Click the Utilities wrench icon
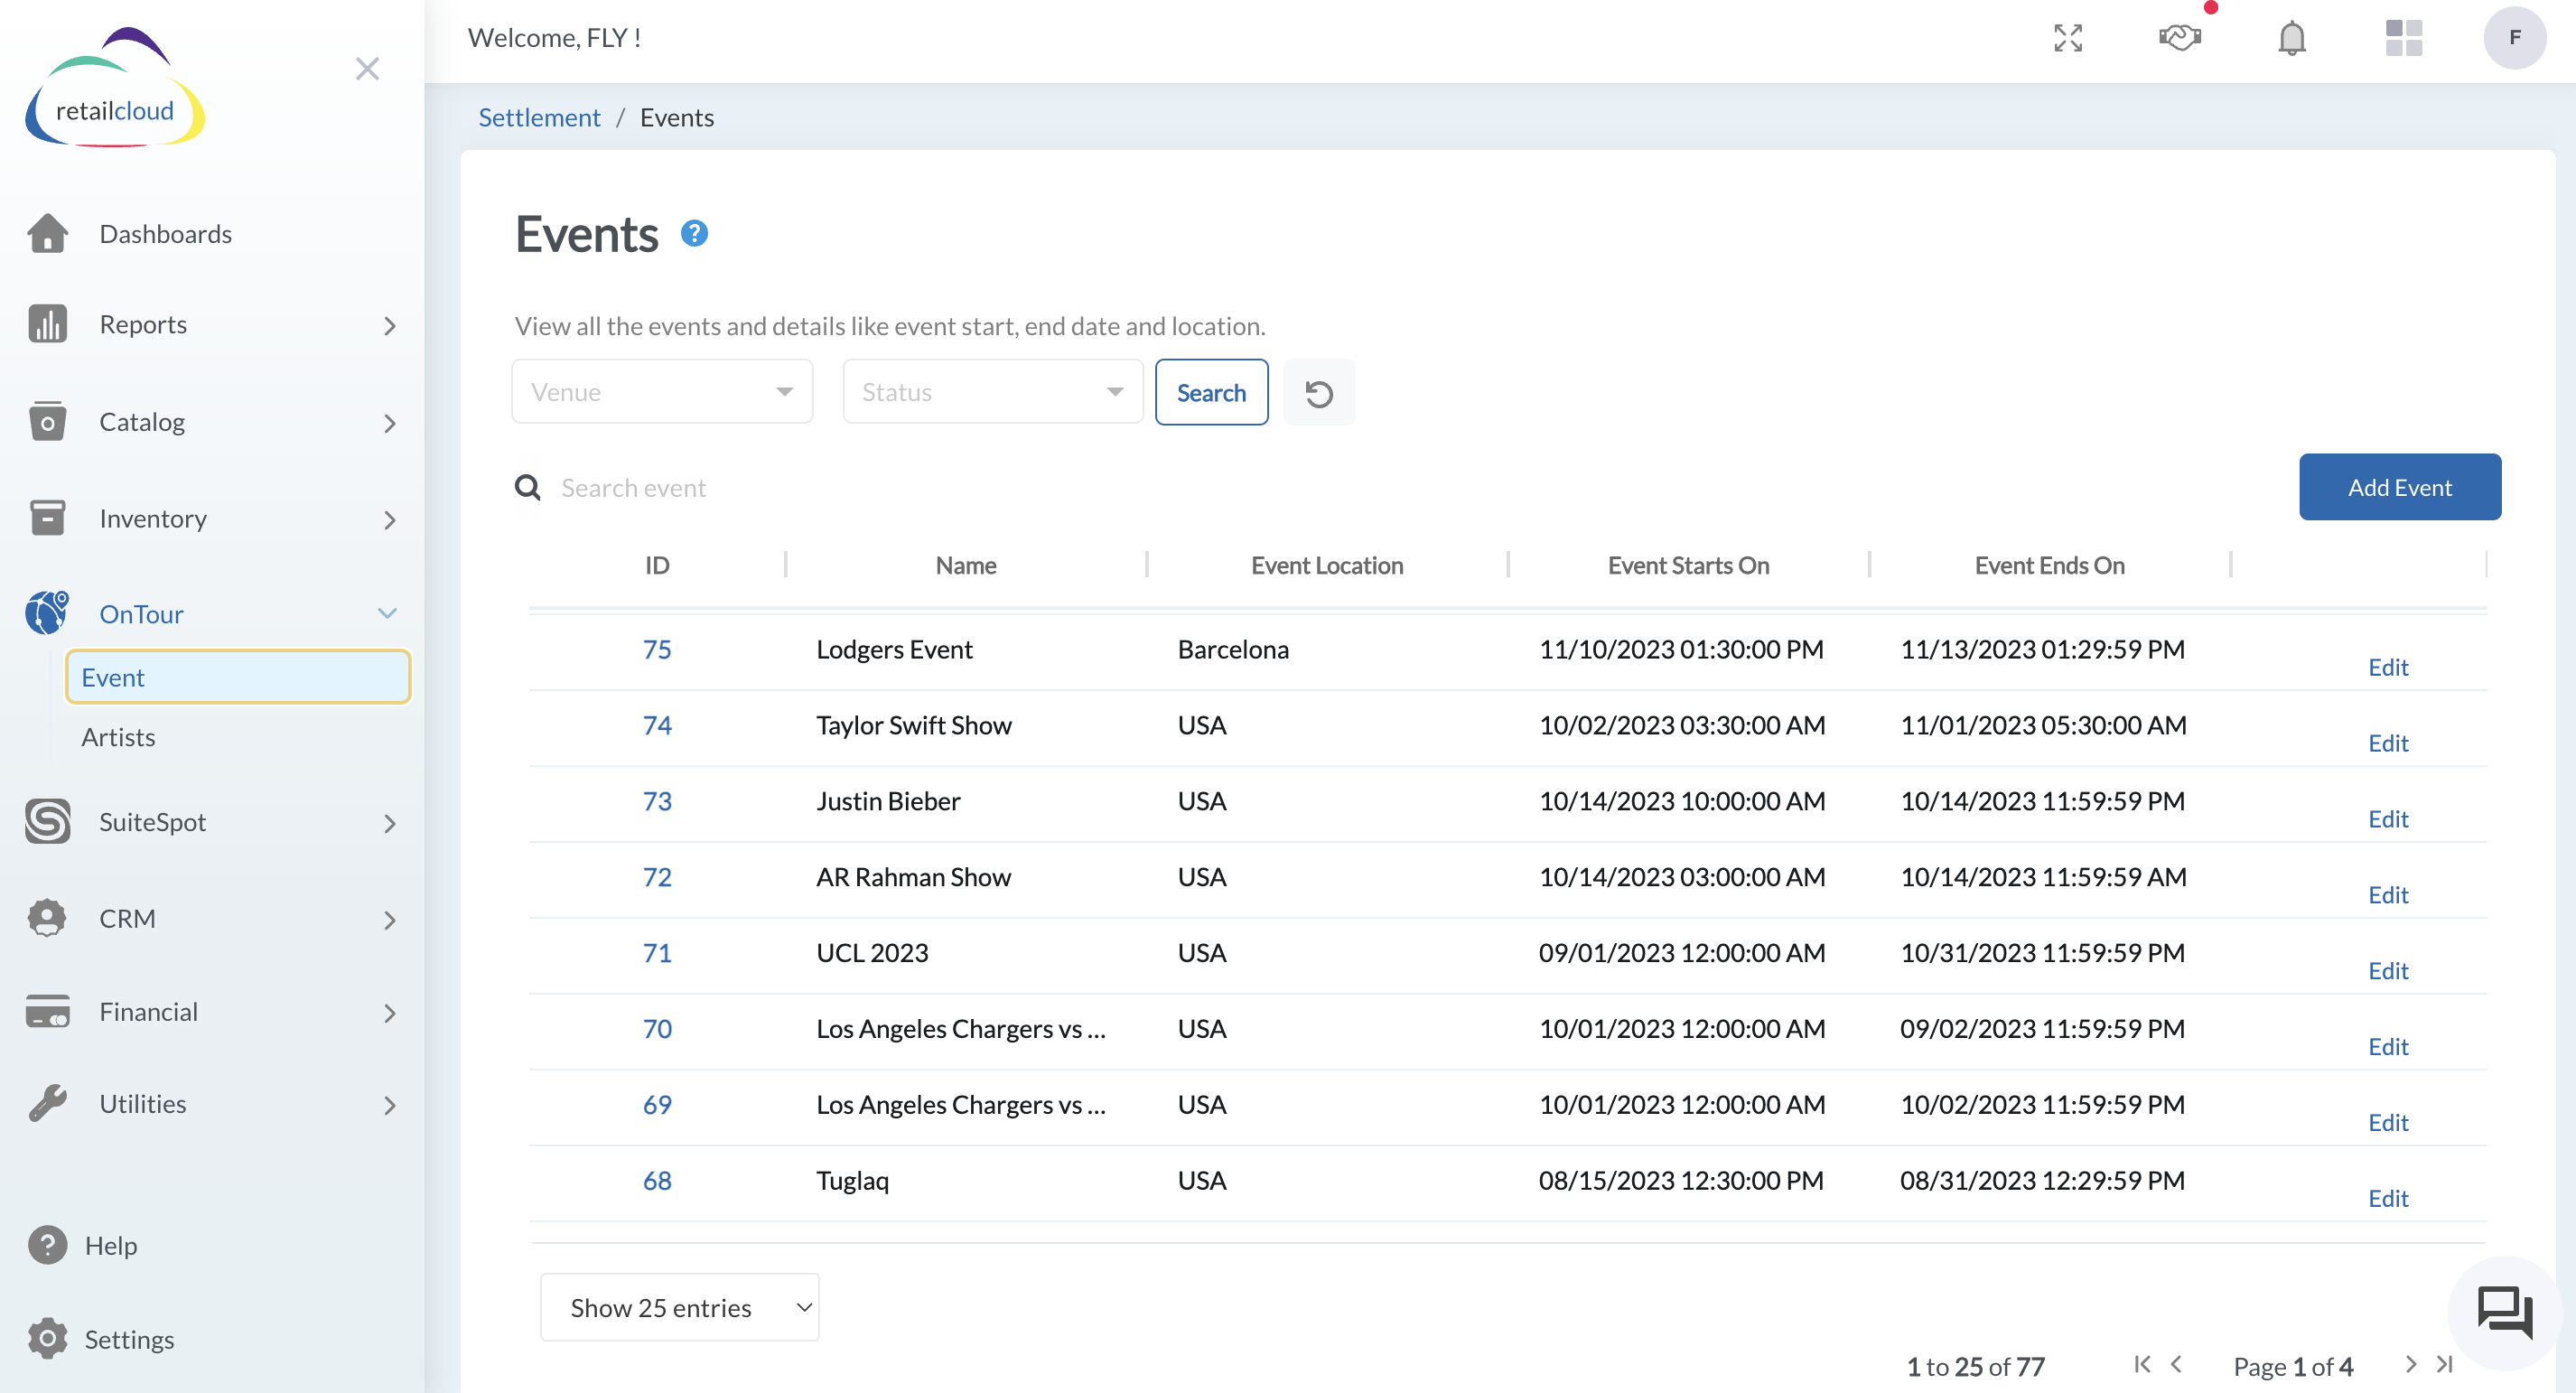Viewport: 2576px width, 1393px height. pyautogui.click(x=47, y=1103)
